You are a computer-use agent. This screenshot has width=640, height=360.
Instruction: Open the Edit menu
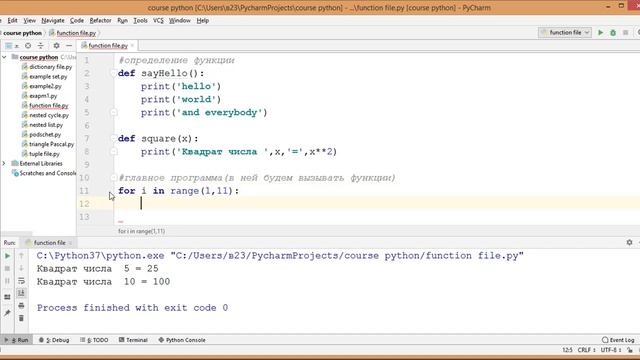click(x=13, y=20)
